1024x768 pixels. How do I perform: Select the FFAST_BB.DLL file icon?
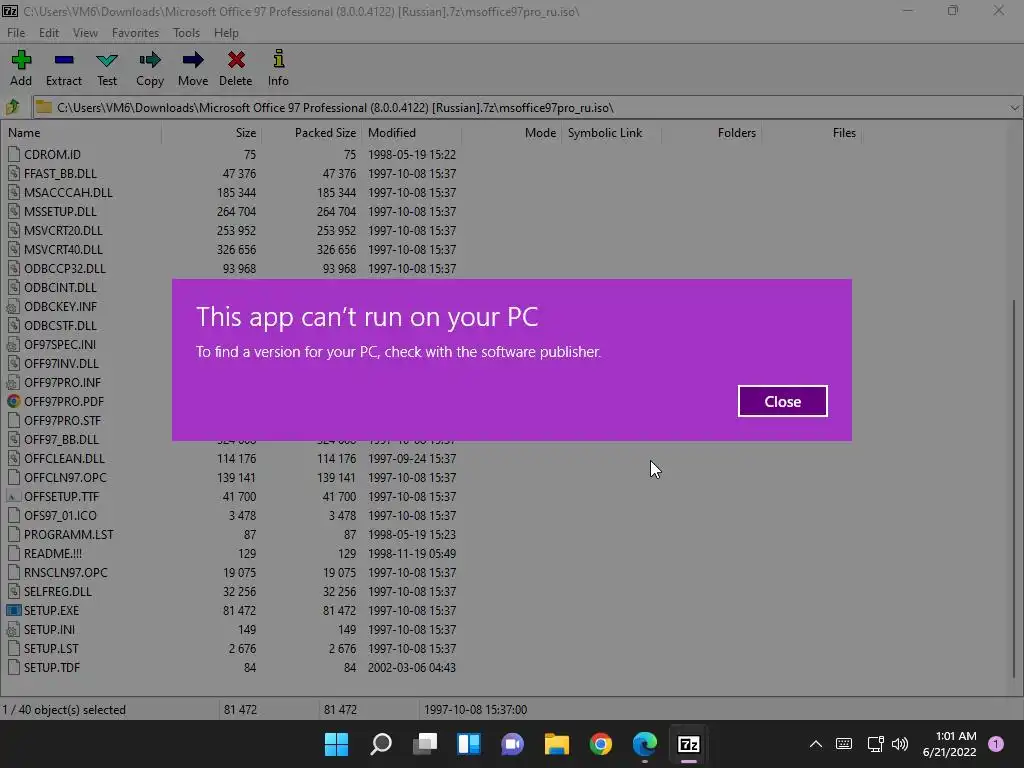(14, 173)
